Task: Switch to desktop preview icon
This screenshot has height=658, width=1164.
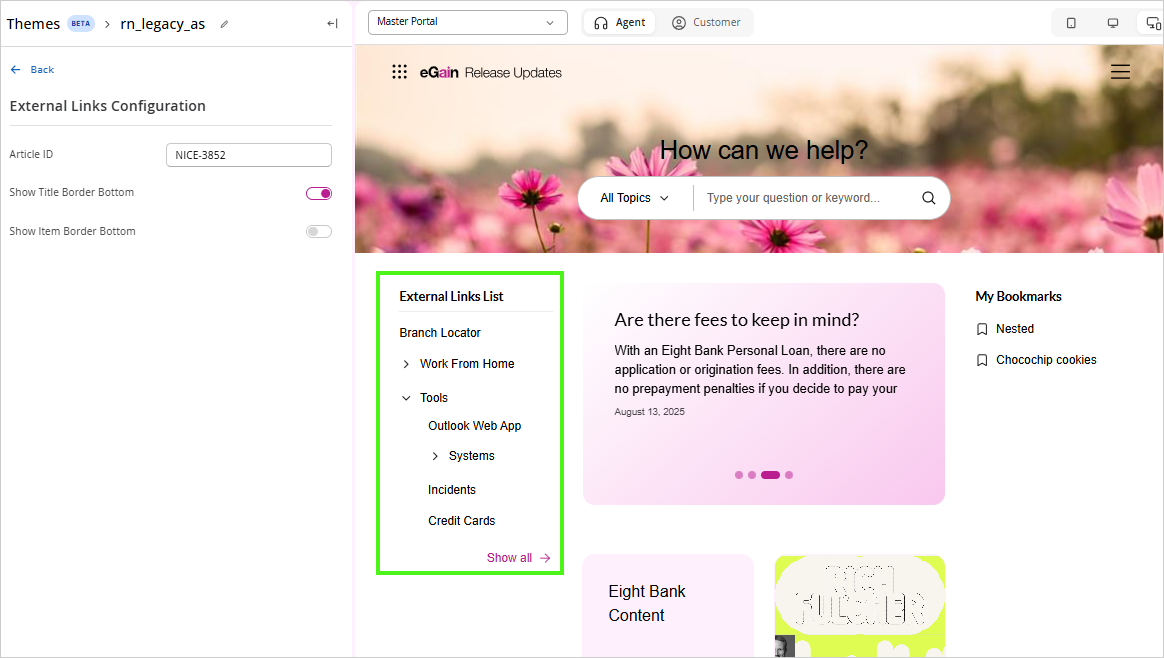Action: [1111, 22]
